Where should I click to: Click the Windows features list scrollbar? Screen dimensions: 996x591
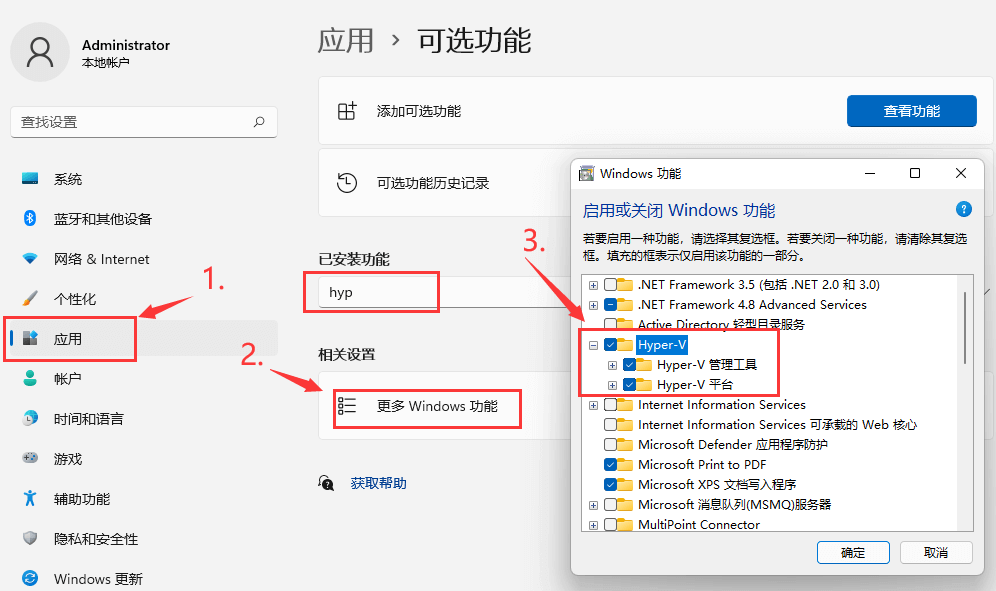(965, 330)
